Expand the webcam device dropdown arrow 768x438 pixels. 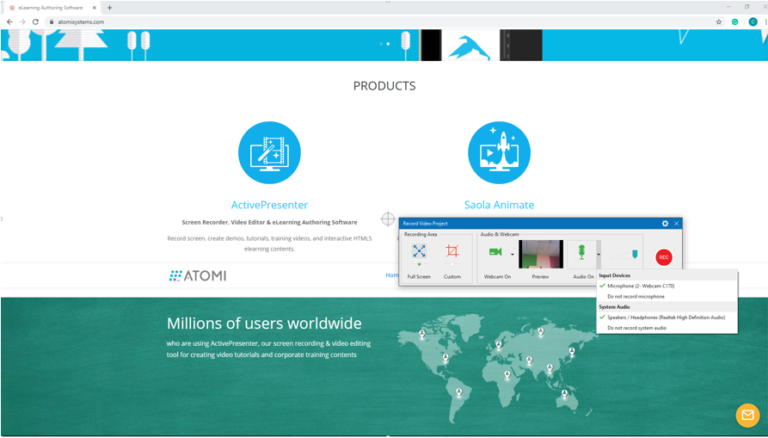click(x=512, y=254)
